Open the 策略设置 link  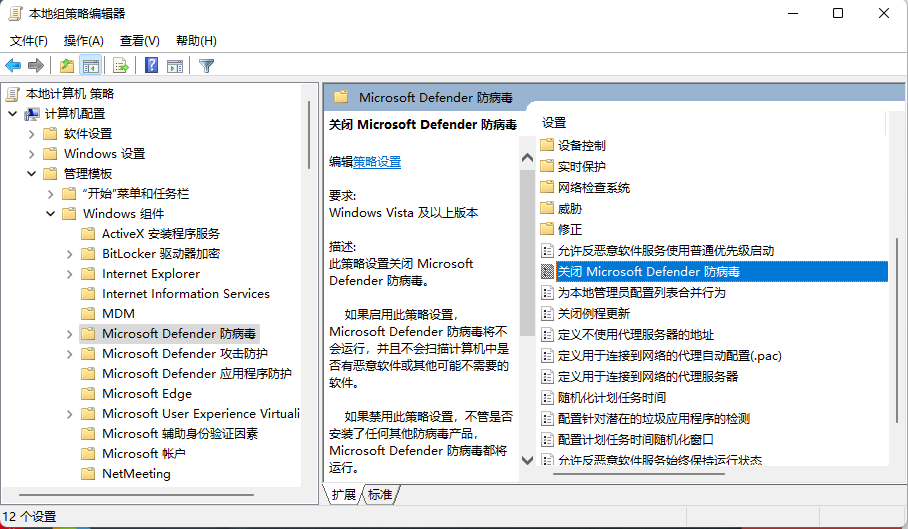377,162
